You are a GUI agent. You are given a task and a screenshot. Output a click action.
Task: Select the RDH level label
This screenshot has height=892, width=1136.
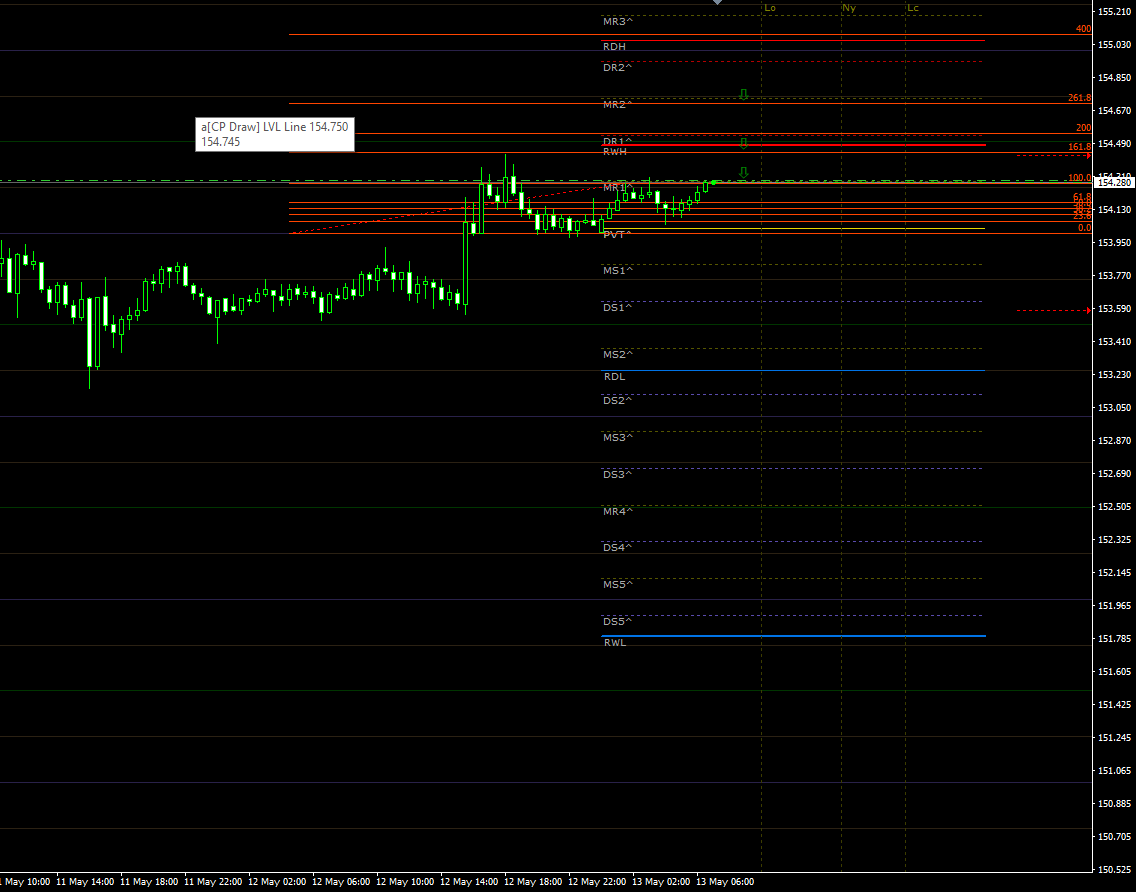click(614, 46)
